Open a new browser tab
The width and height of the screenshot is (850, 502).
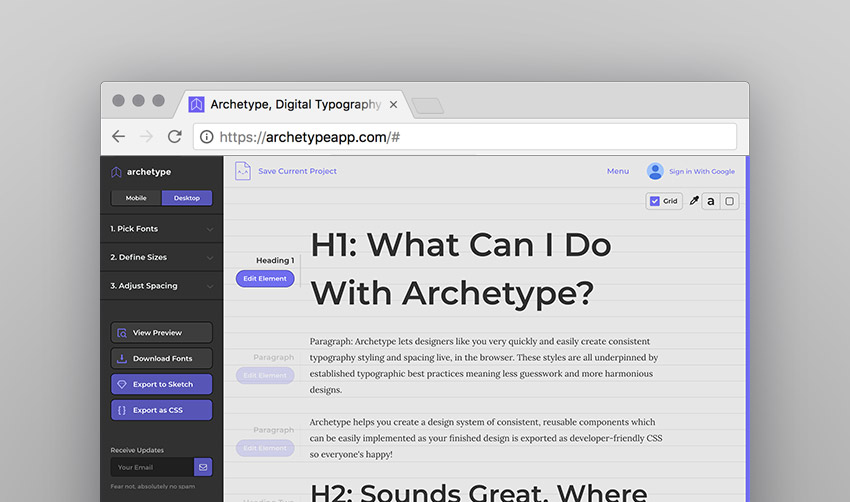point(428,106)
